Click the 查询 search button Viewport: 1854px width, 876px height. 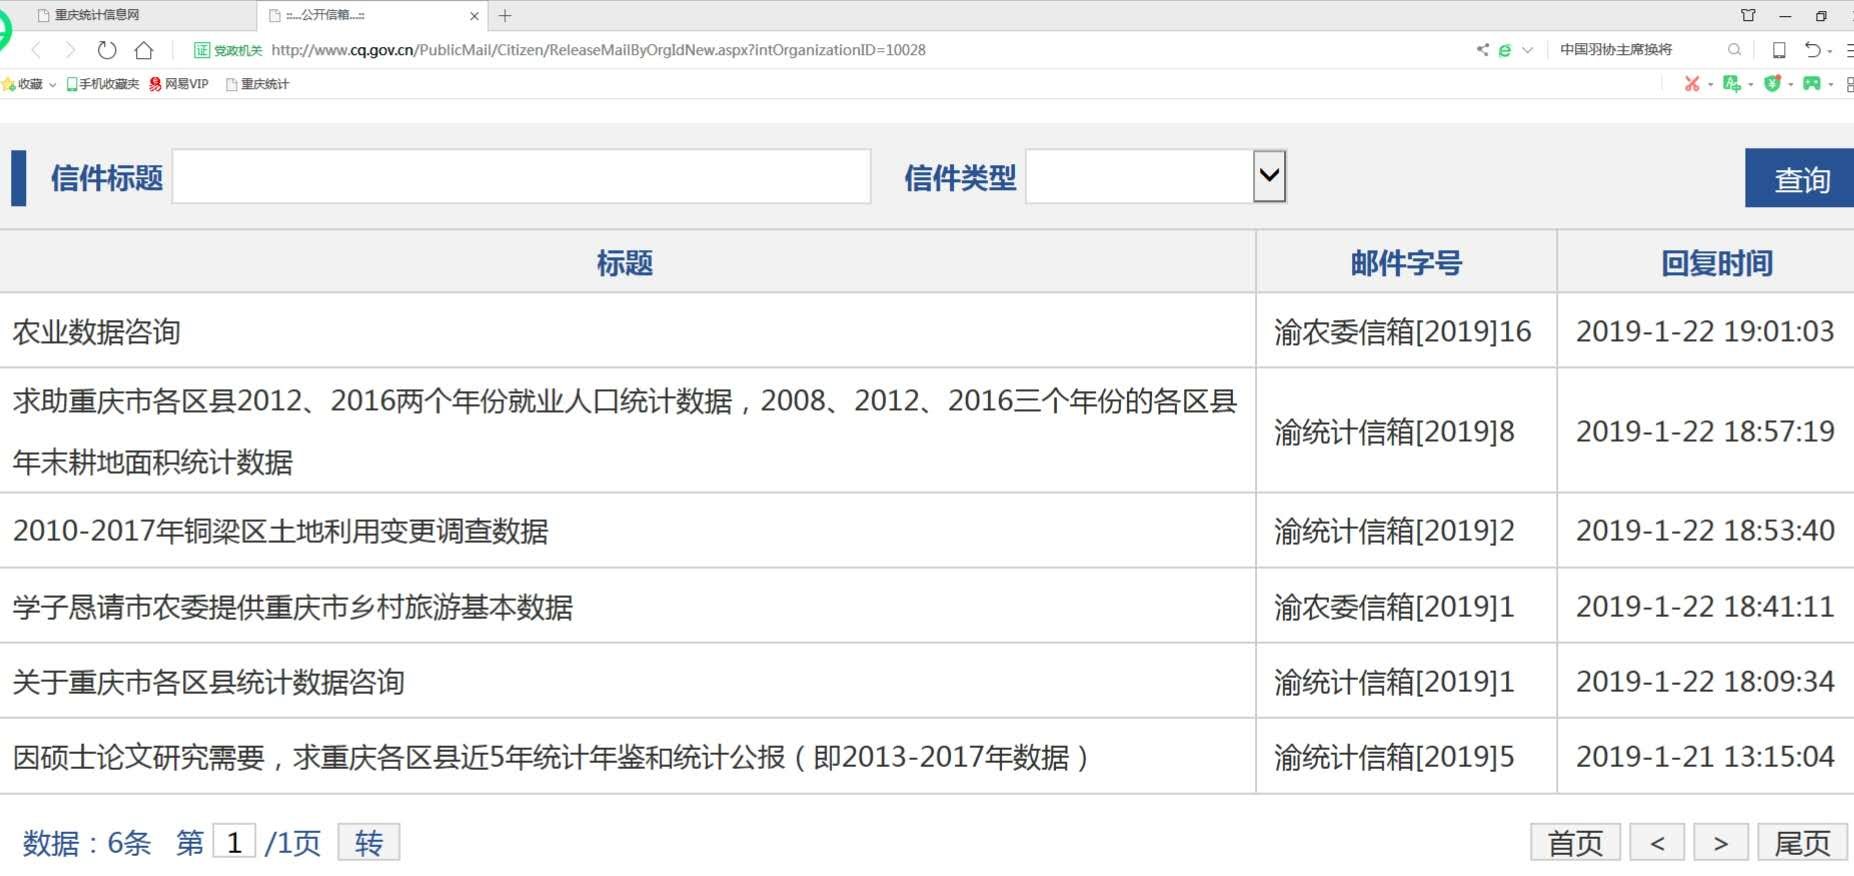tap(1800, 179)
